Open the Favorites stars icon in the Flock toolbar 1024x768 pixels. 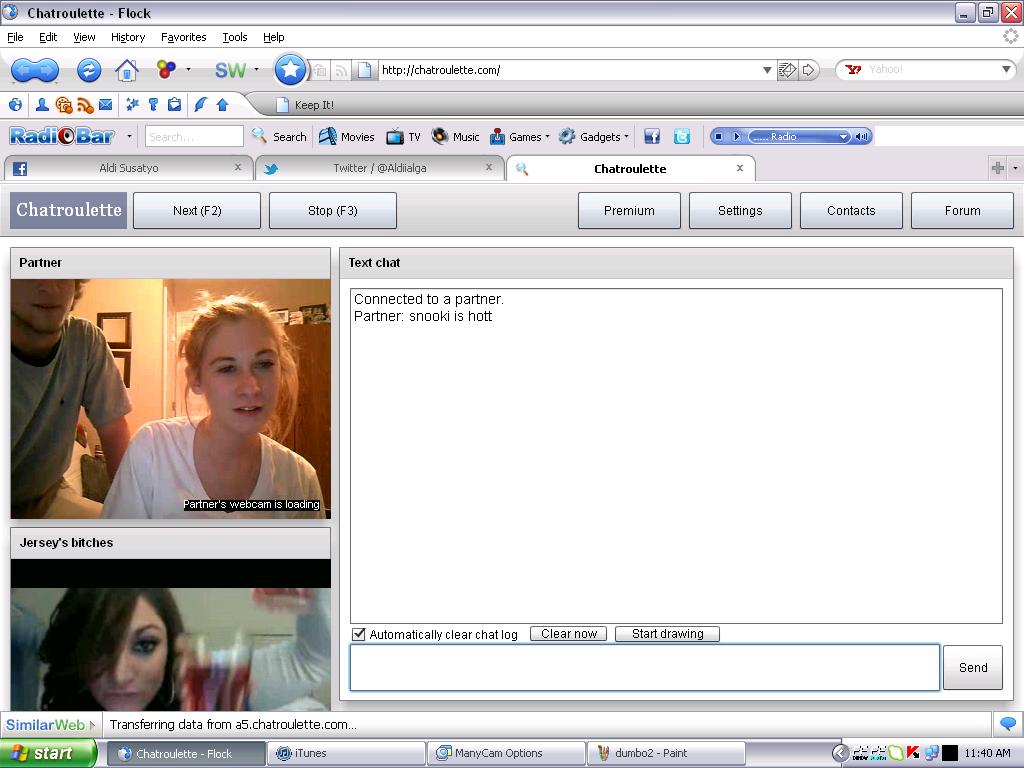pyautogui.click(x=133, y=104)
